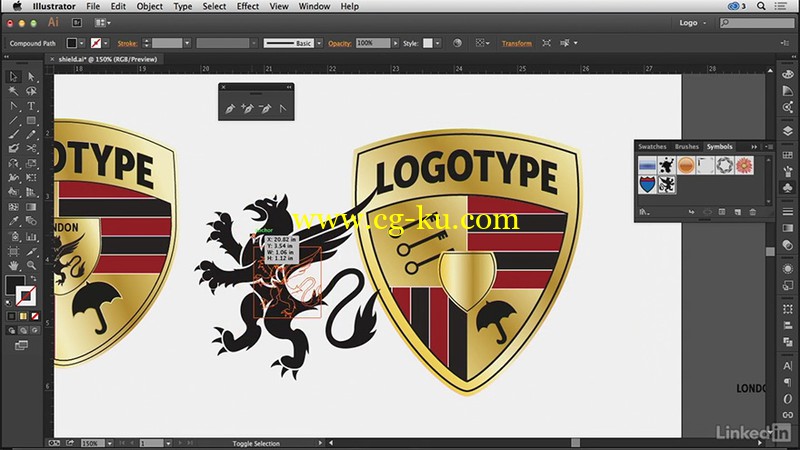
Task: Select the Scissors tool
Action: [x=31, y=148]
